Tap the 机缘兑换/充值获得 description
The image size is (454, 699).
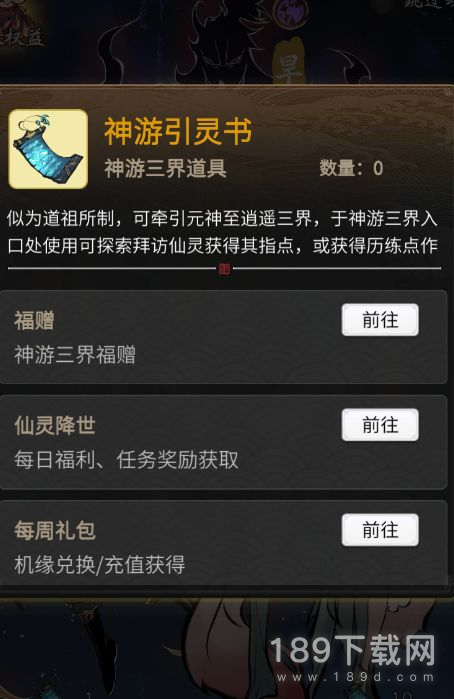[x=99, y=565]
